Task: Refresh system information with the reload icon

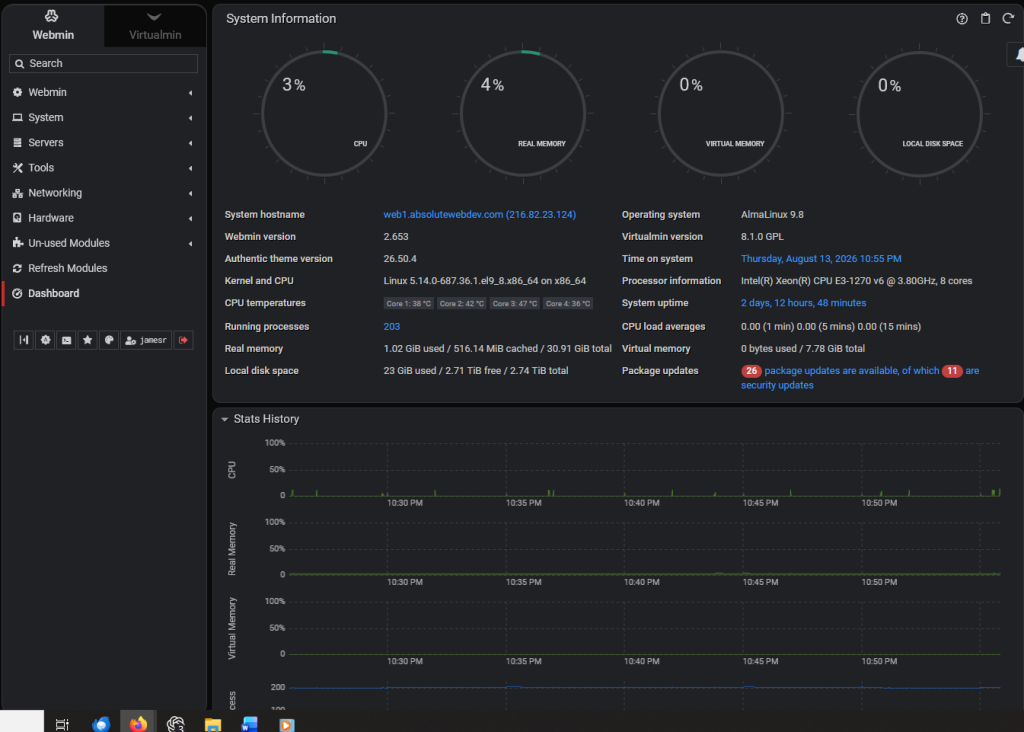Action: pos(1008,18)
